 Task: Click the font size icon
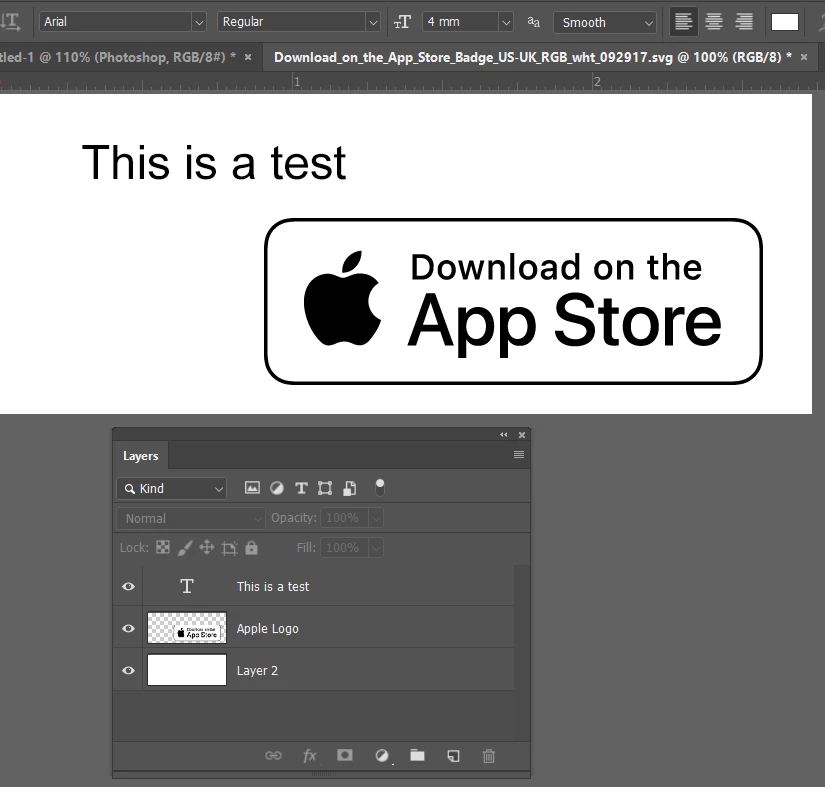[x=403, y=22]
